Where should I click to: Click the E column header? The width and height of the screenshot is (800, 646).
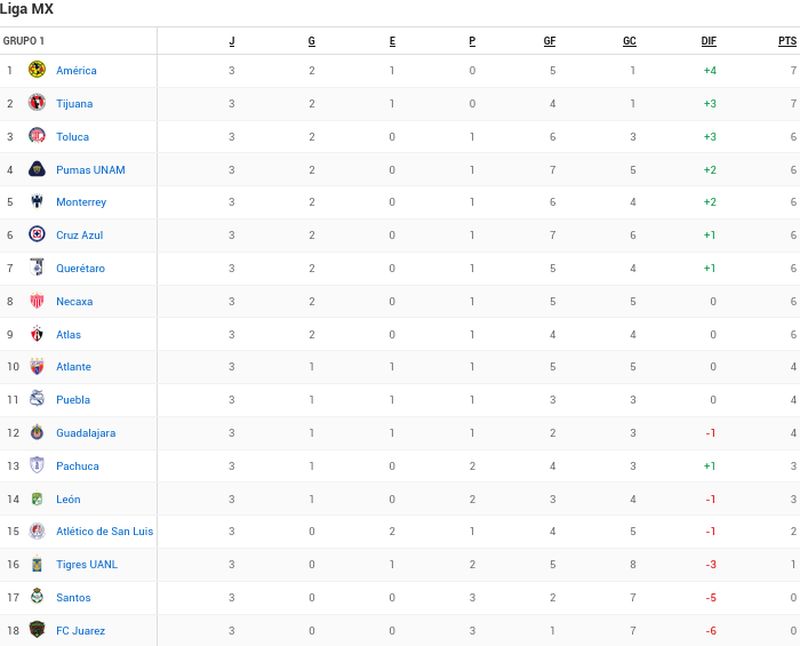(392, 41)
